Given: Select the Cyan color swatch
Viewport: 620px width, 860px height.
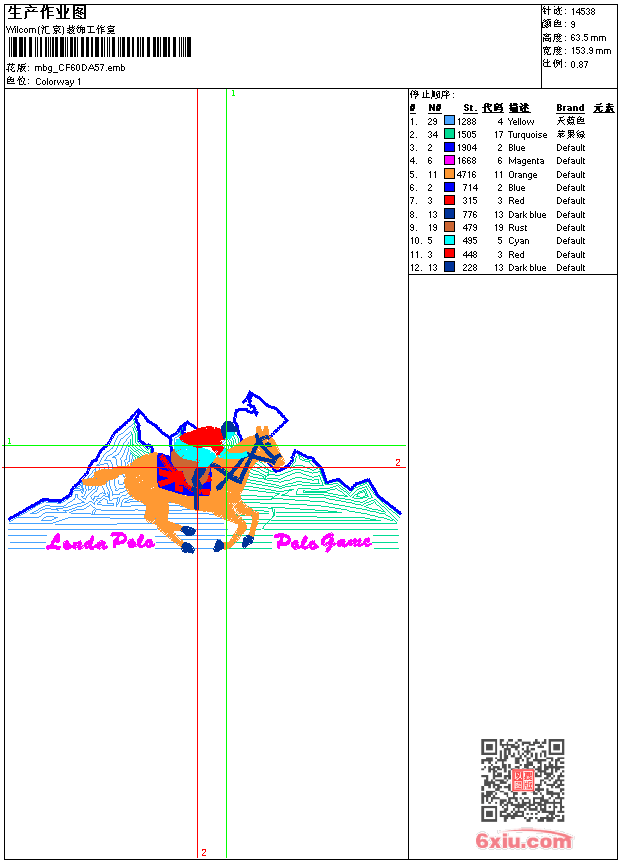Looking at the screenshot, I should (x=449, y=240).
